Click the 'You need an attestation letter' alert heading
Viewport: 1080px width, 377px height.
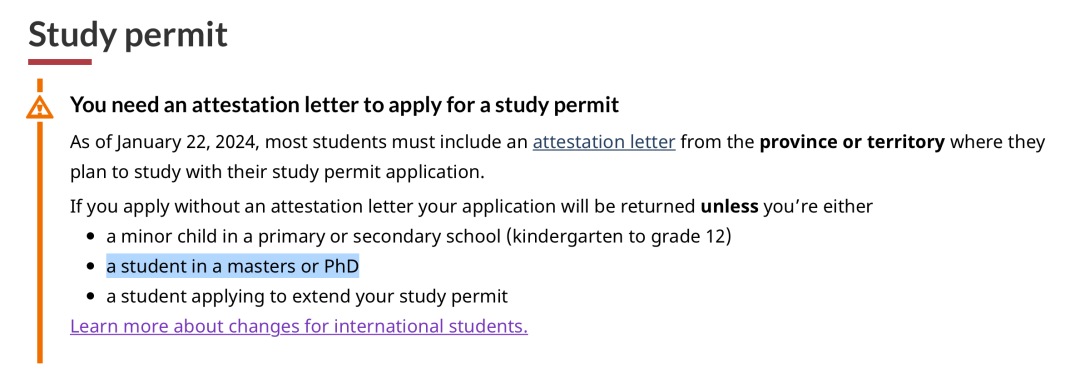(345, 105)
